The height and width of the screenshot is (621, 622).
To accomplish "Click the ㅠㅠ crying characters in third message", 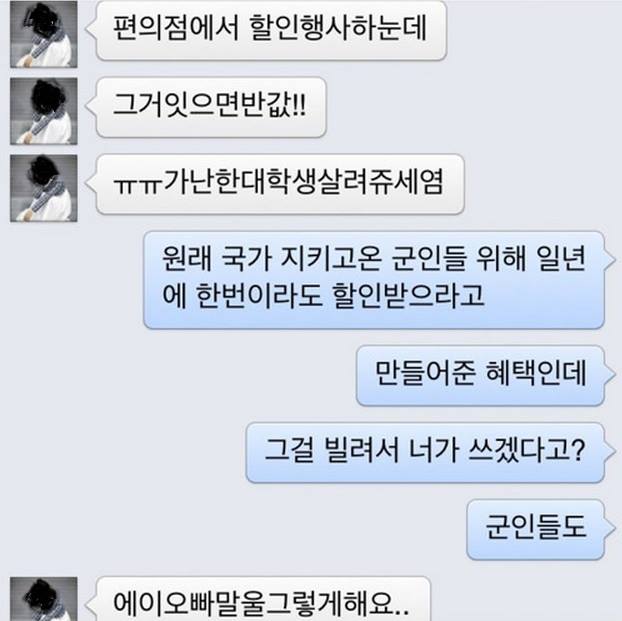I will 137,184.
